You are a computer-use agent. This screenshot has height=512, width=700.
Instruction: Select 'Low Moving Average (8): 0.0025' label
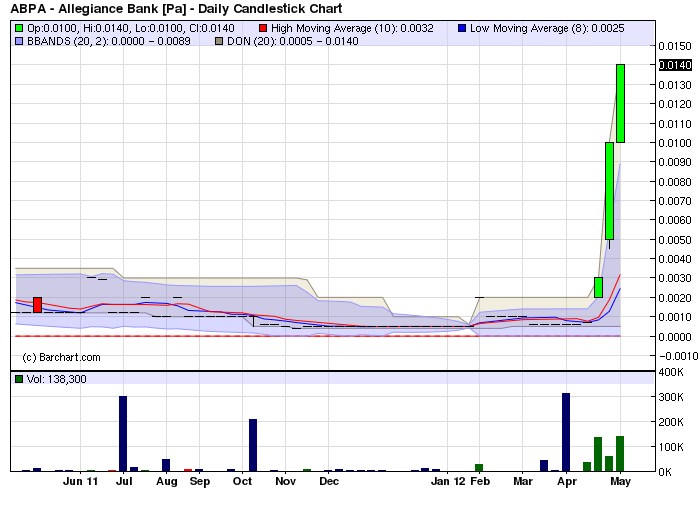[547, 29]
